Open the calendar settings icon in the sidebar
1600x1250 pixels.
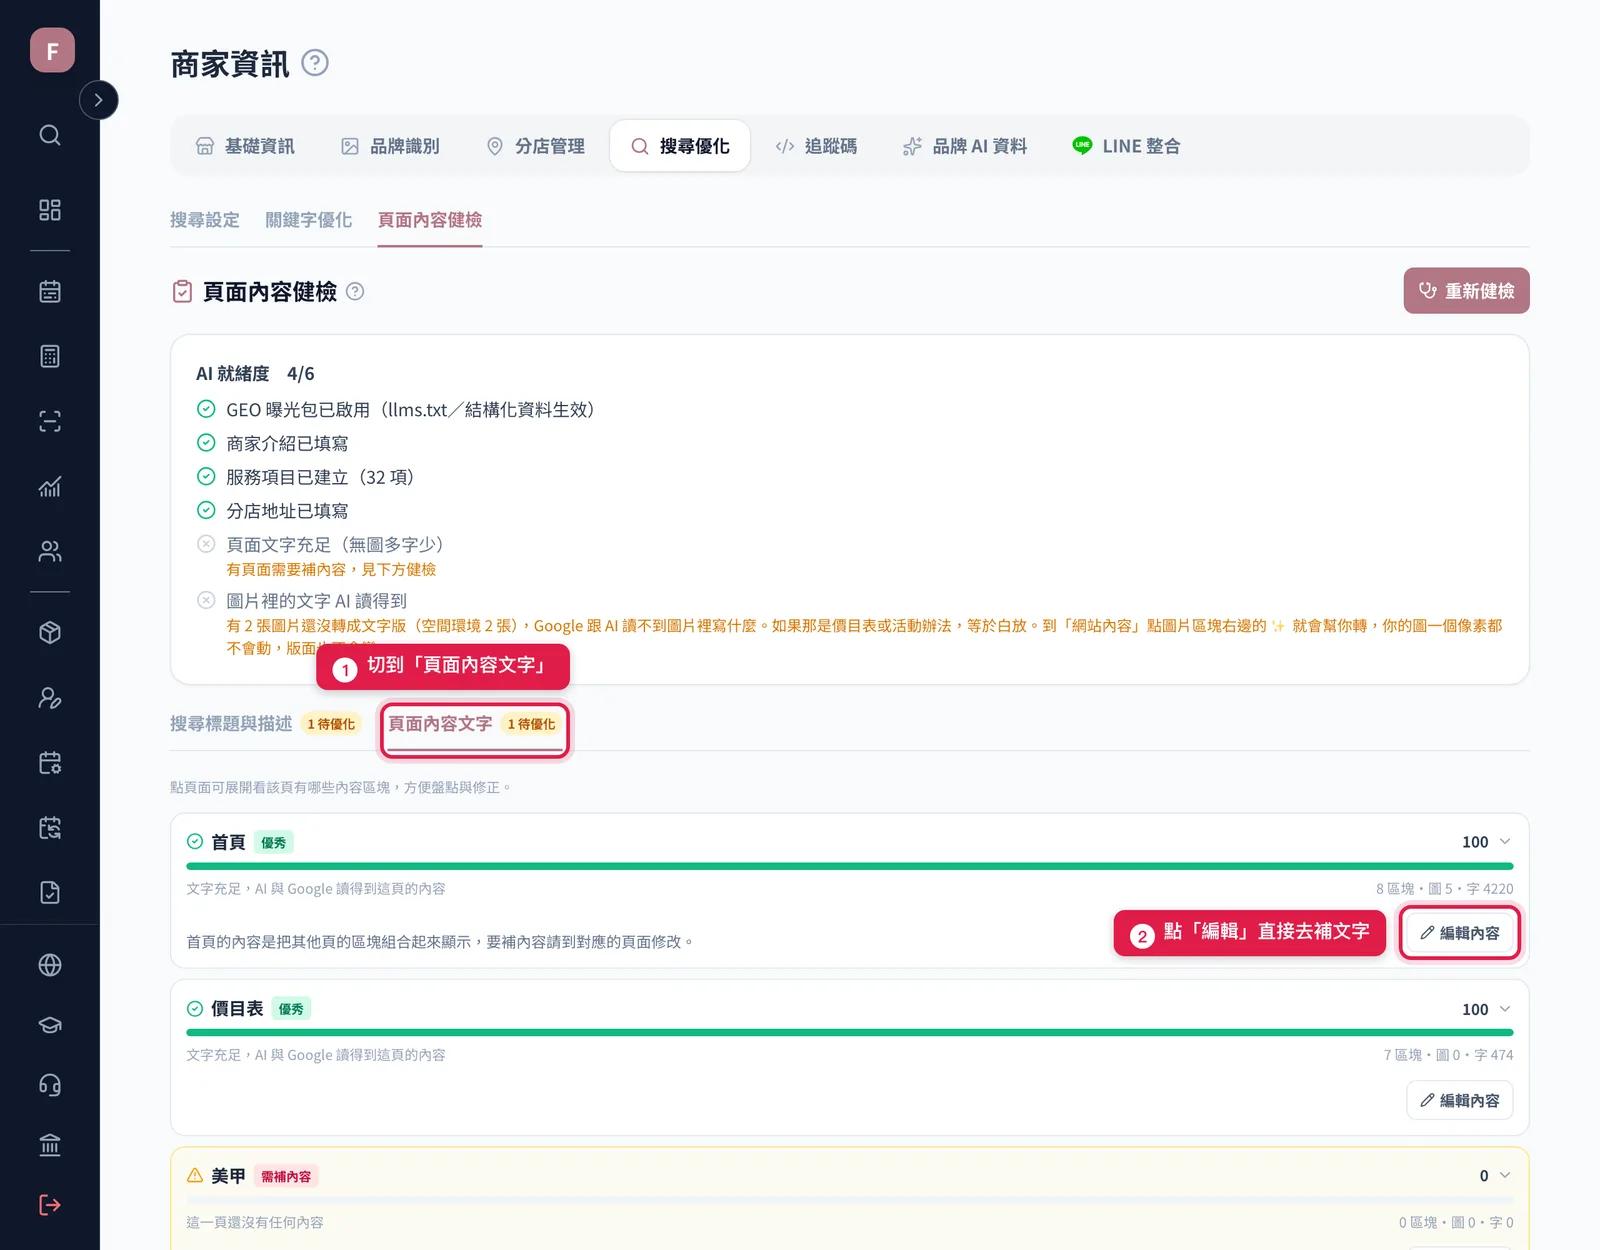pyautogui.click(x=50, y=763)
